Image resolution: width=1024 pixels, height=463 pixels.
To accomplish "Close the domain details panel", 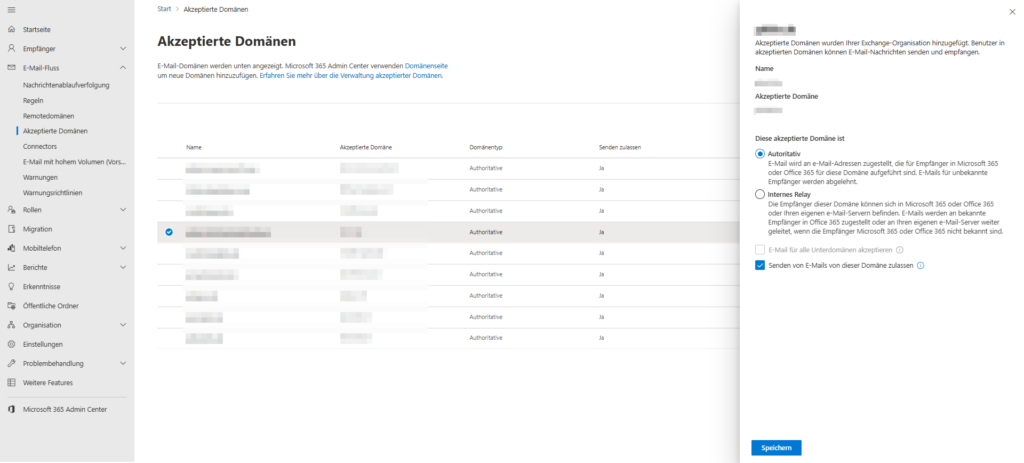I will pyautogui.click(x=1006, y=11).
